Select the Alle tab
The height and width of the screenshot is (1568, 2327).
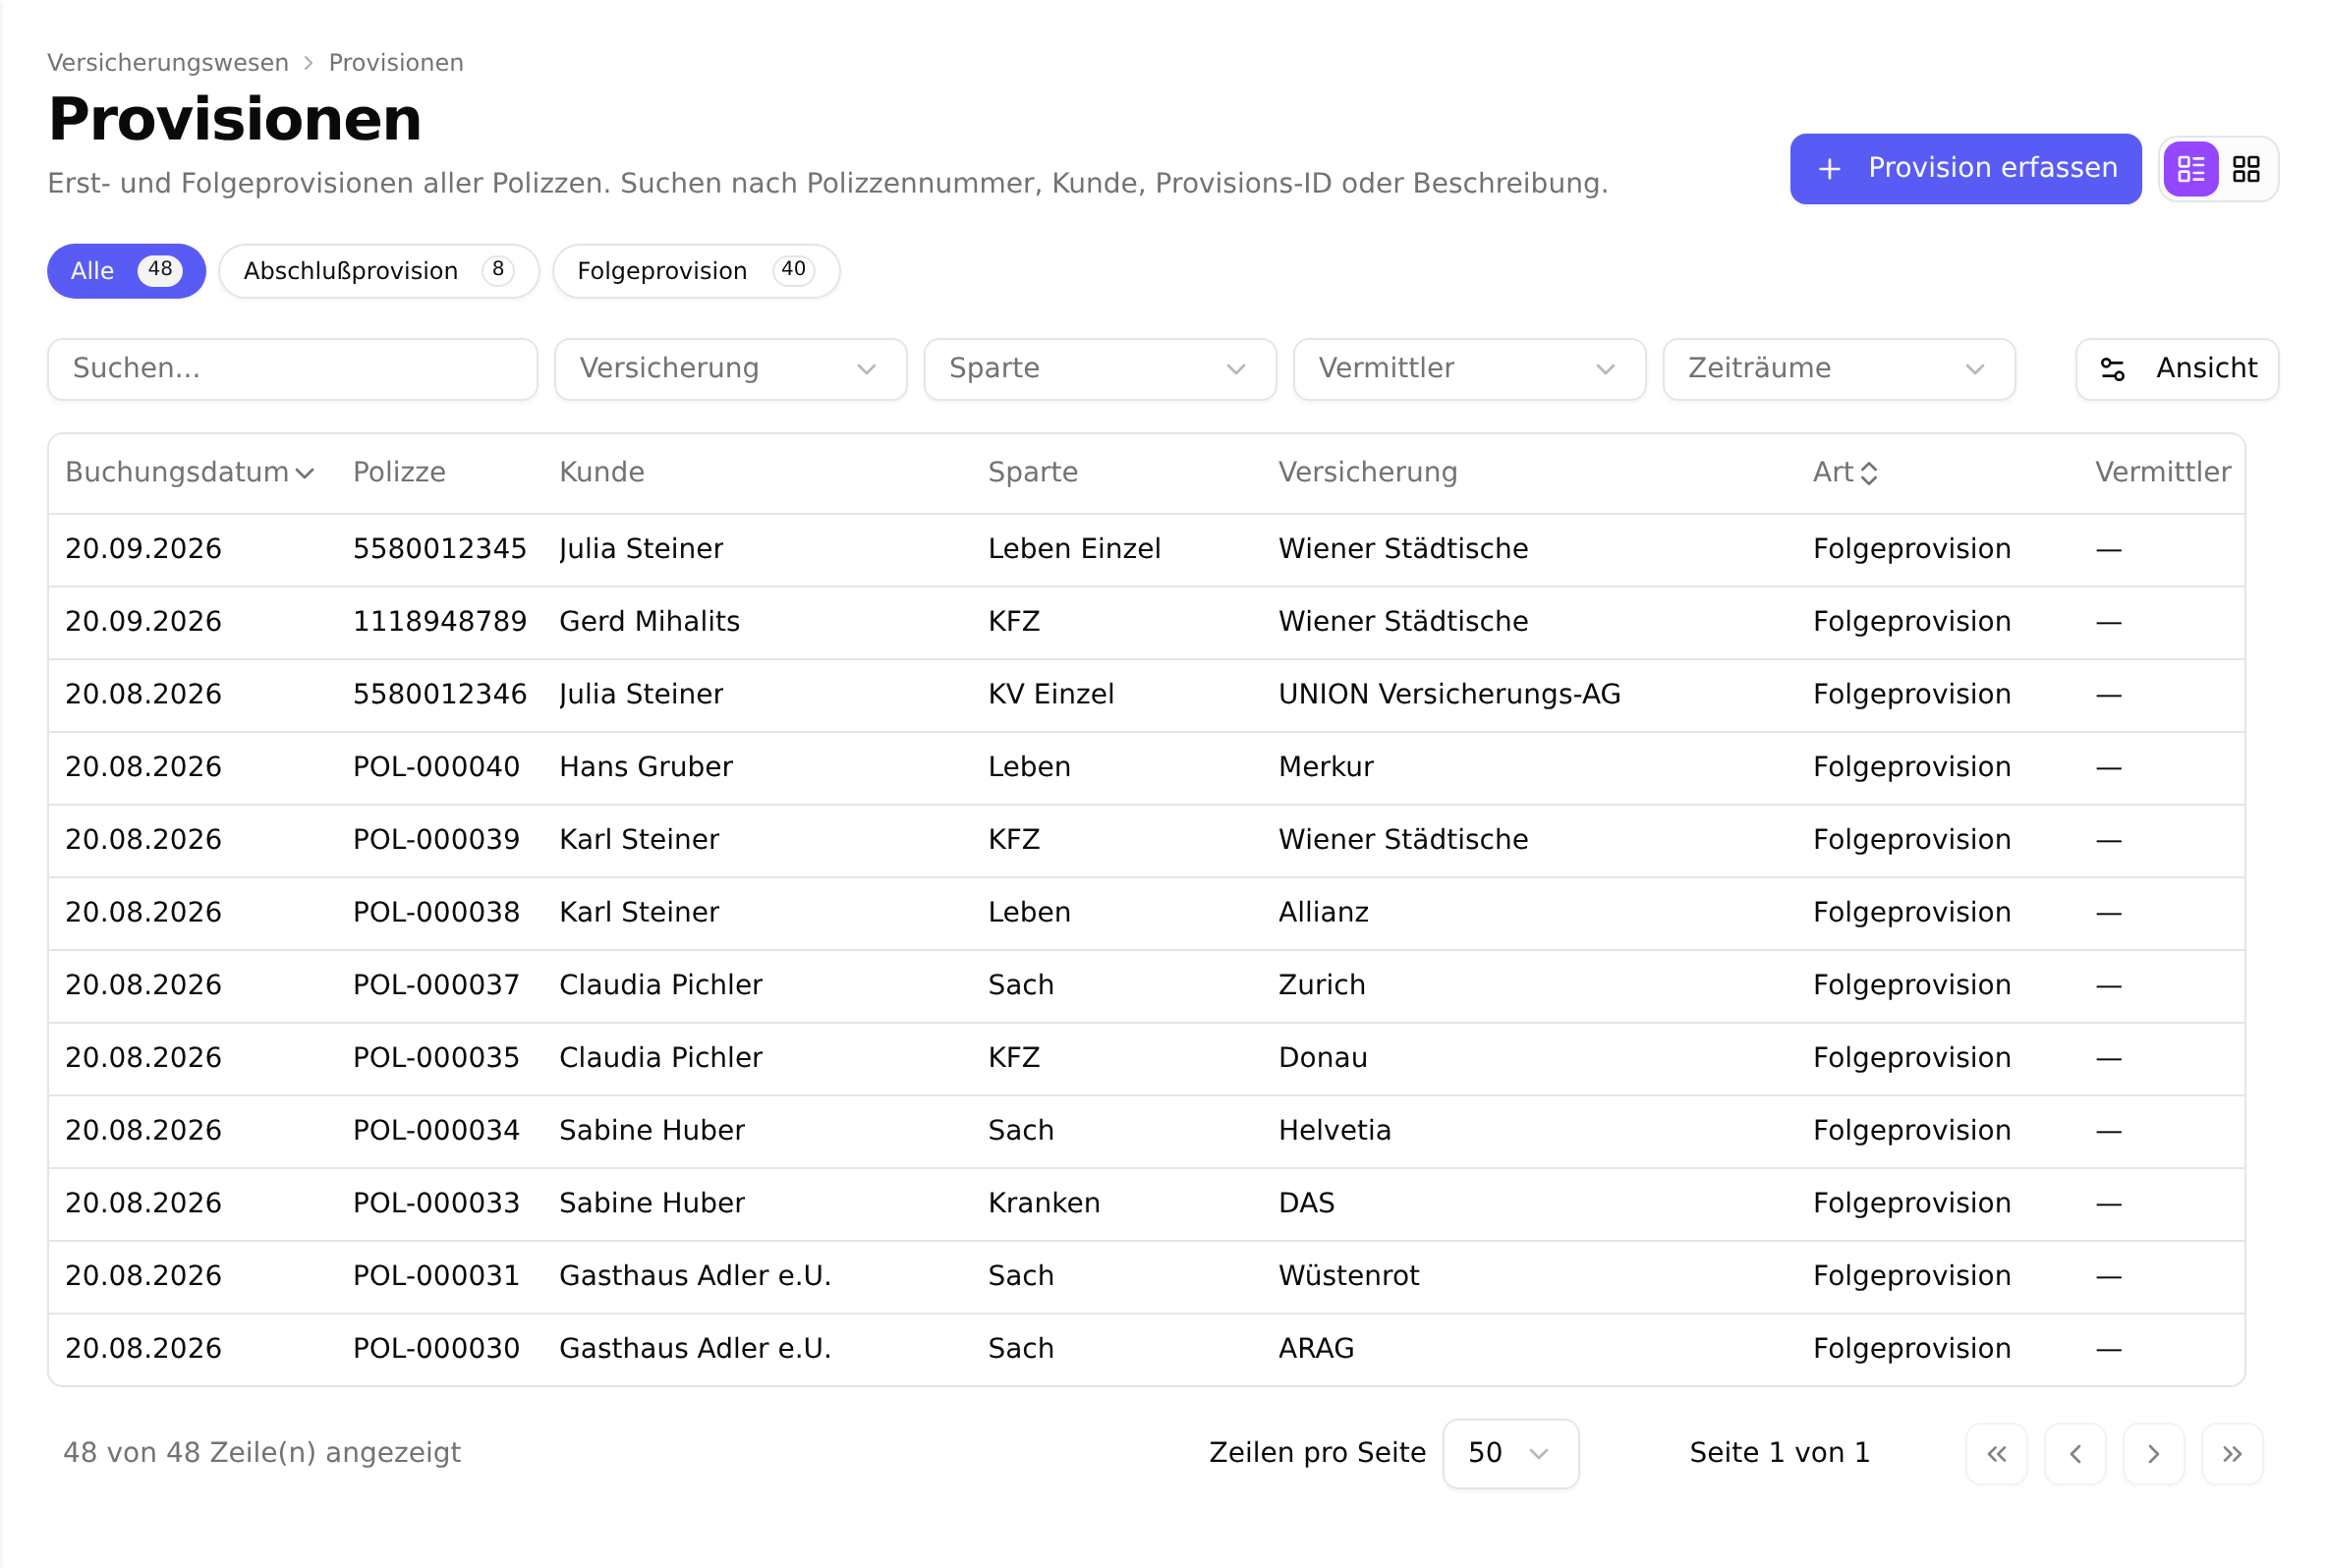click(x=126, y=271)
